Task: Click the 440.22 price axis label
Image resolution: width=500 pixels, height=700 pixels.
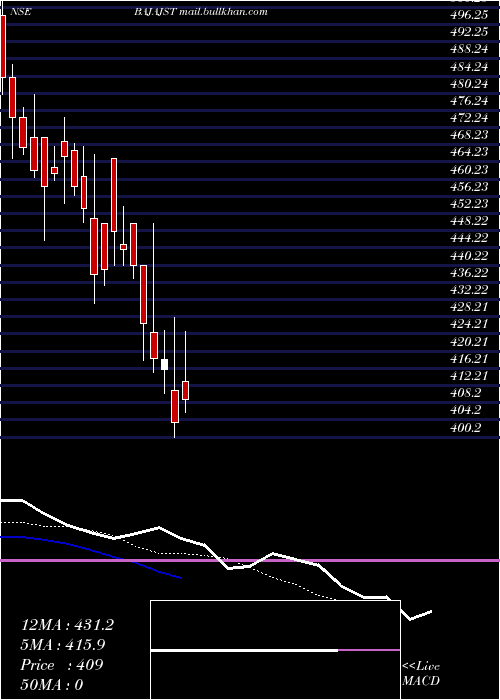Action: pyautogui.click(x=469, y=256)
